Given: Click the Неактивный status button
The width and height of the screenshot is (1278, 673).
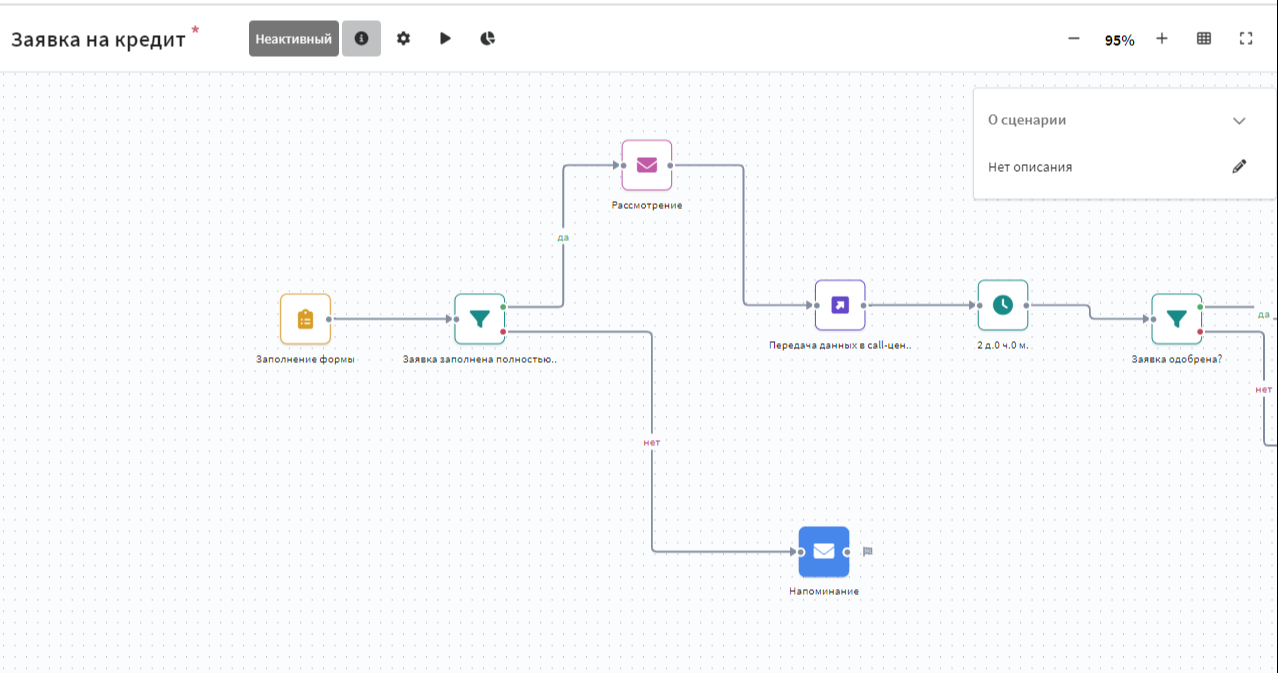Looking at the screenshot, I should pyautogui.click(x=293, y=39).
